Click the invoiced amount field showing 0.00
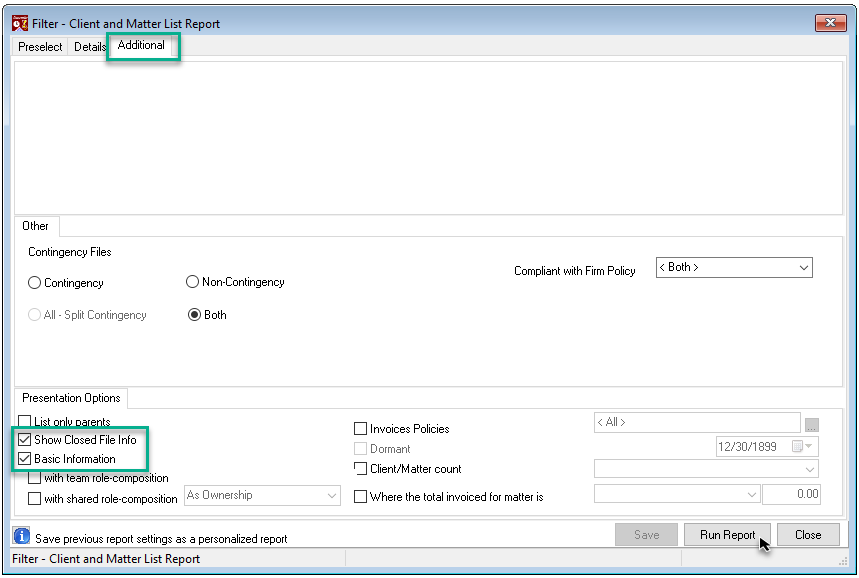The width and height of the screenshot is (859, 578). 792,494
